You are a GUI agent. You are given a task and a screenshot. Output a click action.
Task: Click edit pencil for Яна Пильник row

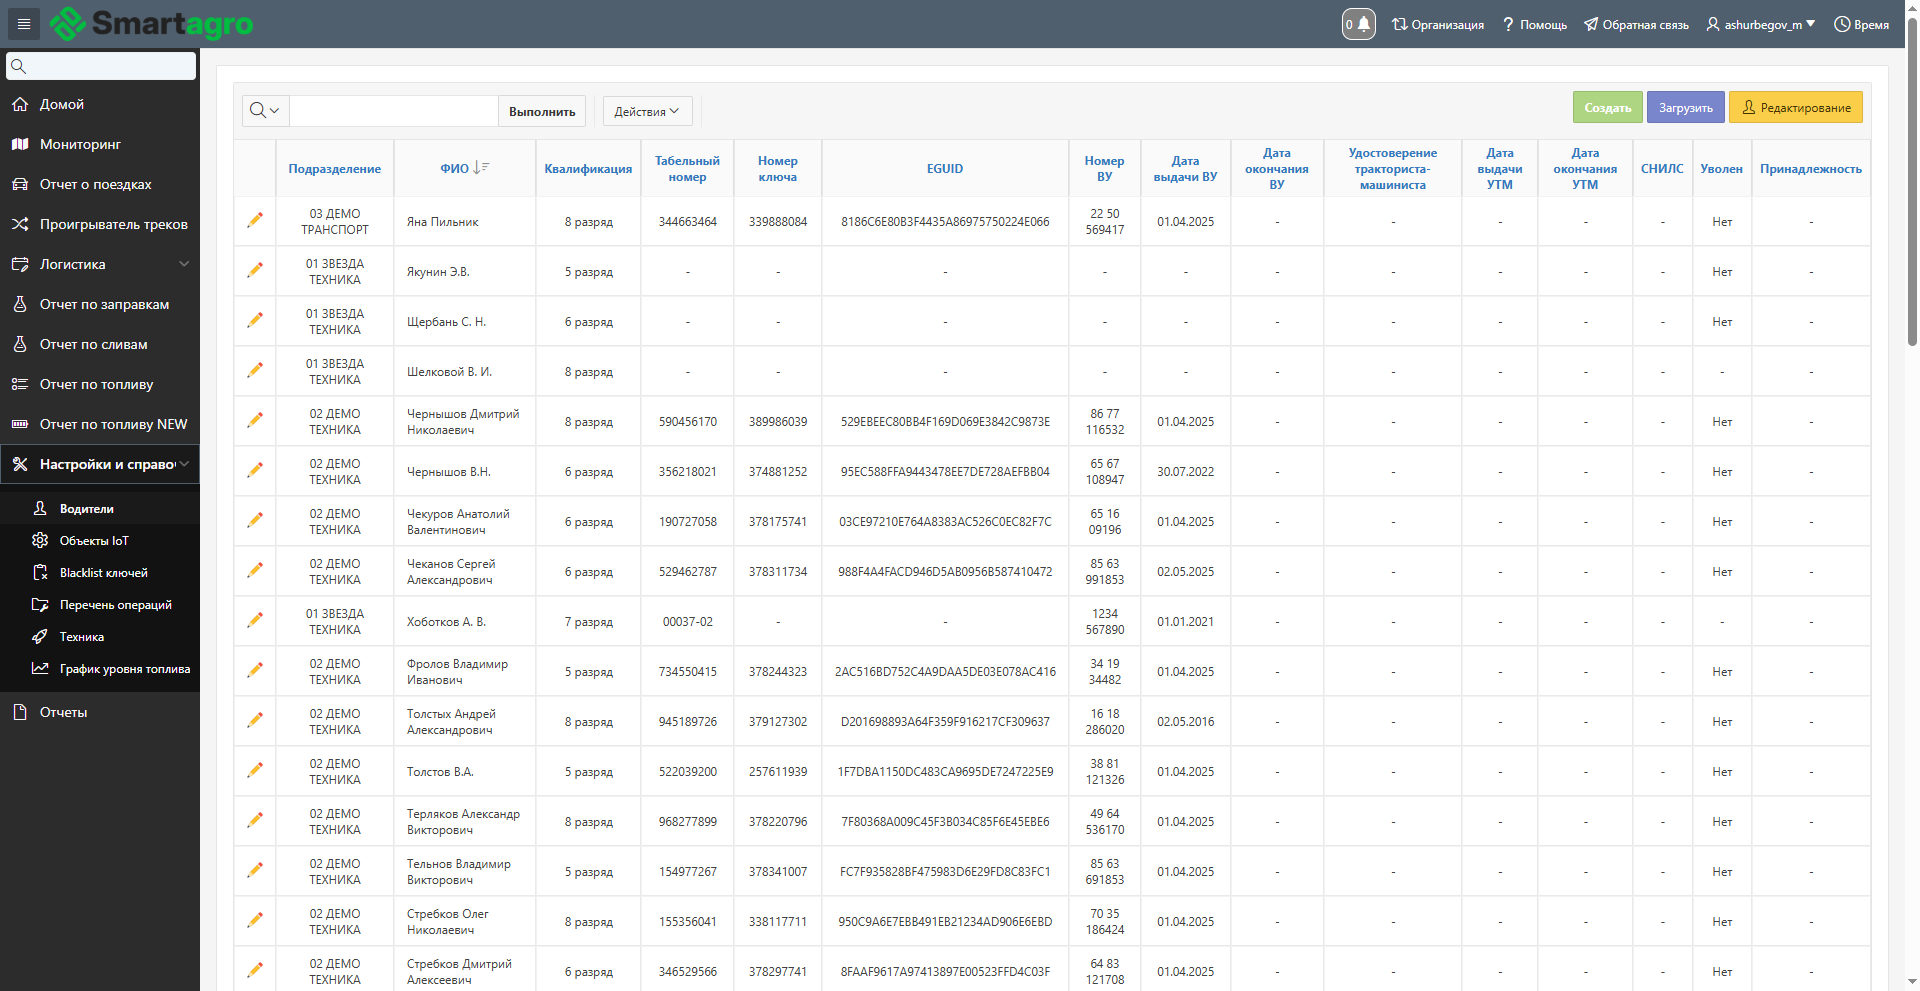tap(255, 220)
